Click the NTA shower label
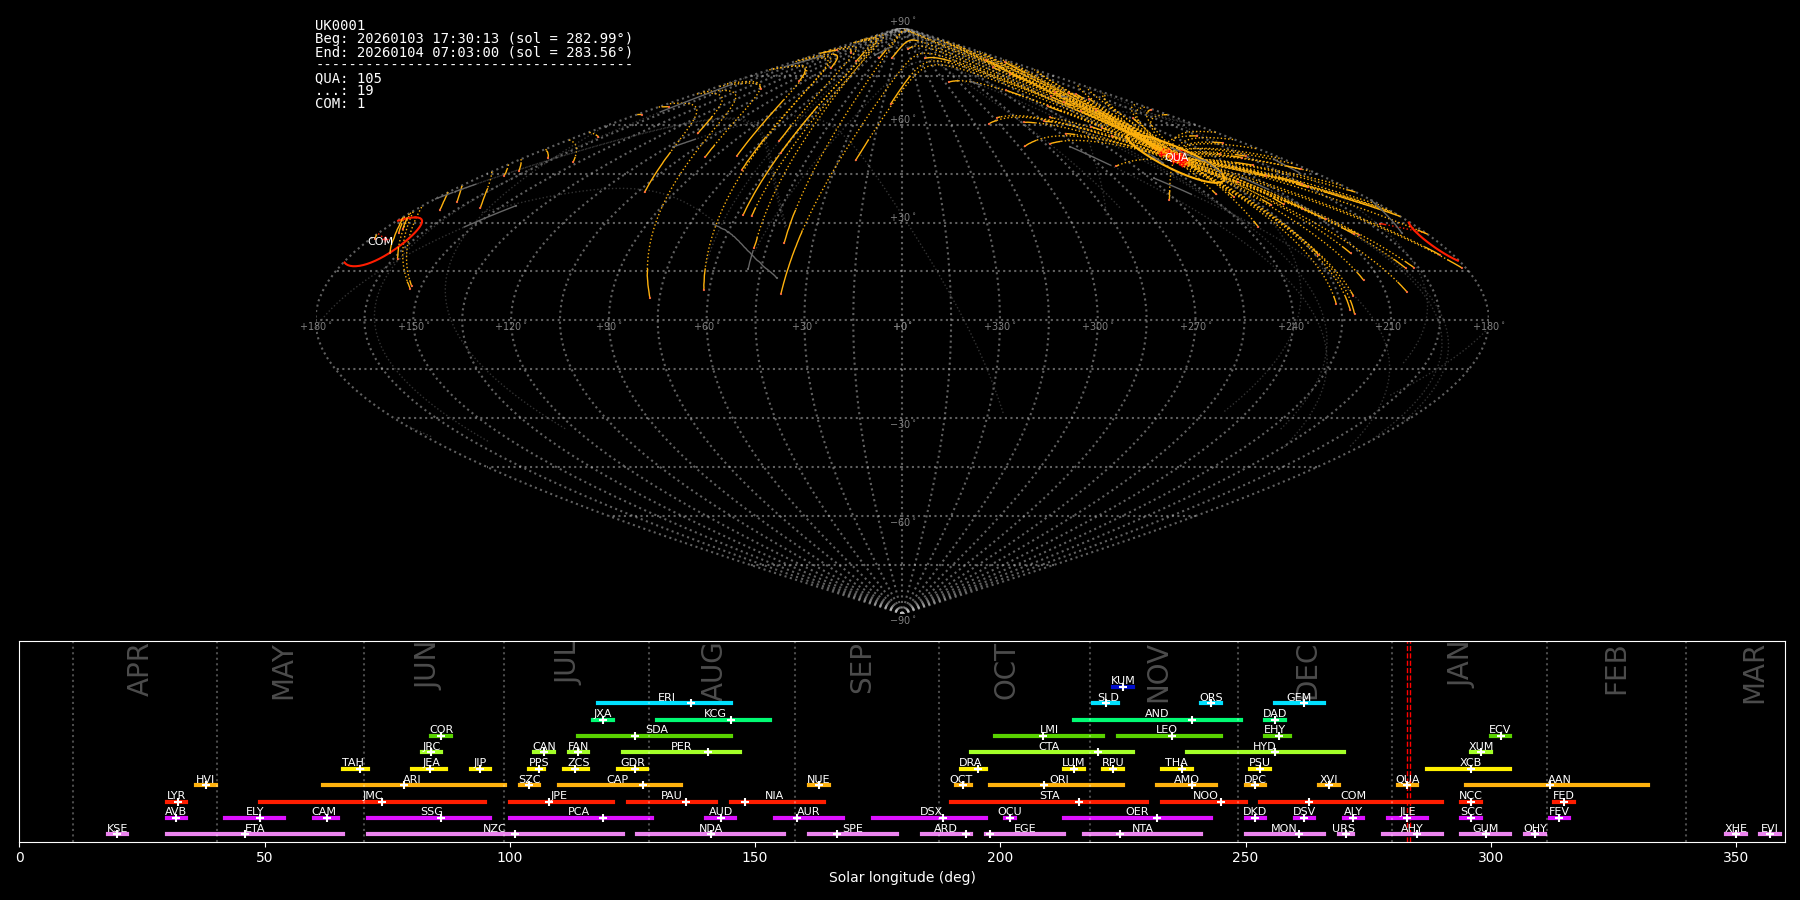This screenshot has width=1800, height=900. click(1142, 829)
